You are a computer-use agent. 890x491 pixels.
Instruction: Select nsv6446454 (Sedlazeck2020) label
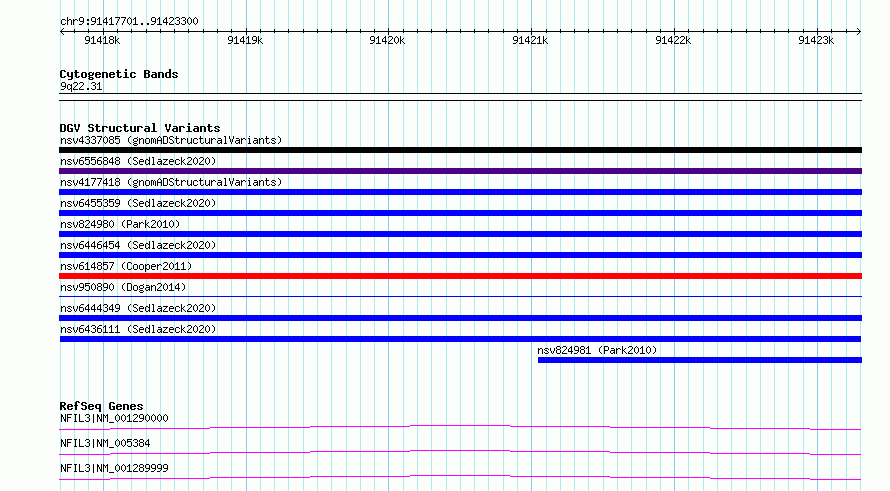pyautogui.click(x=138, y=245)
